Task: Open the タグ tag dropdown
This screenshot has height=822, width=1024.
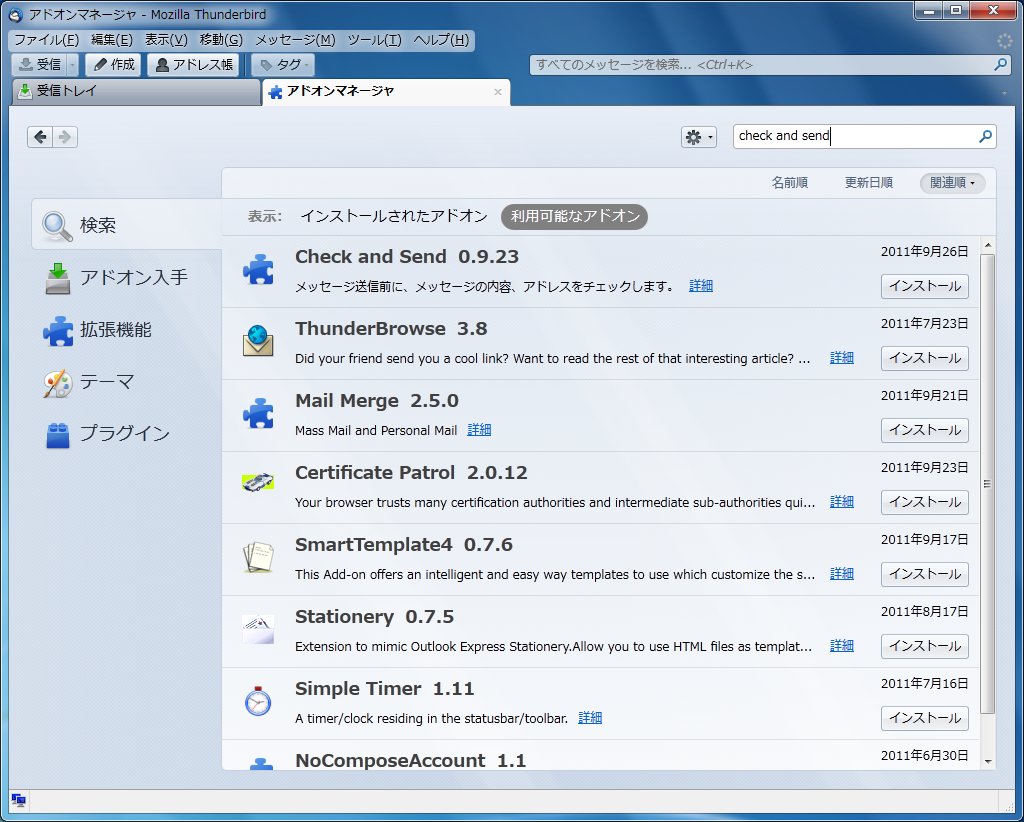Action: coord(283,65)
